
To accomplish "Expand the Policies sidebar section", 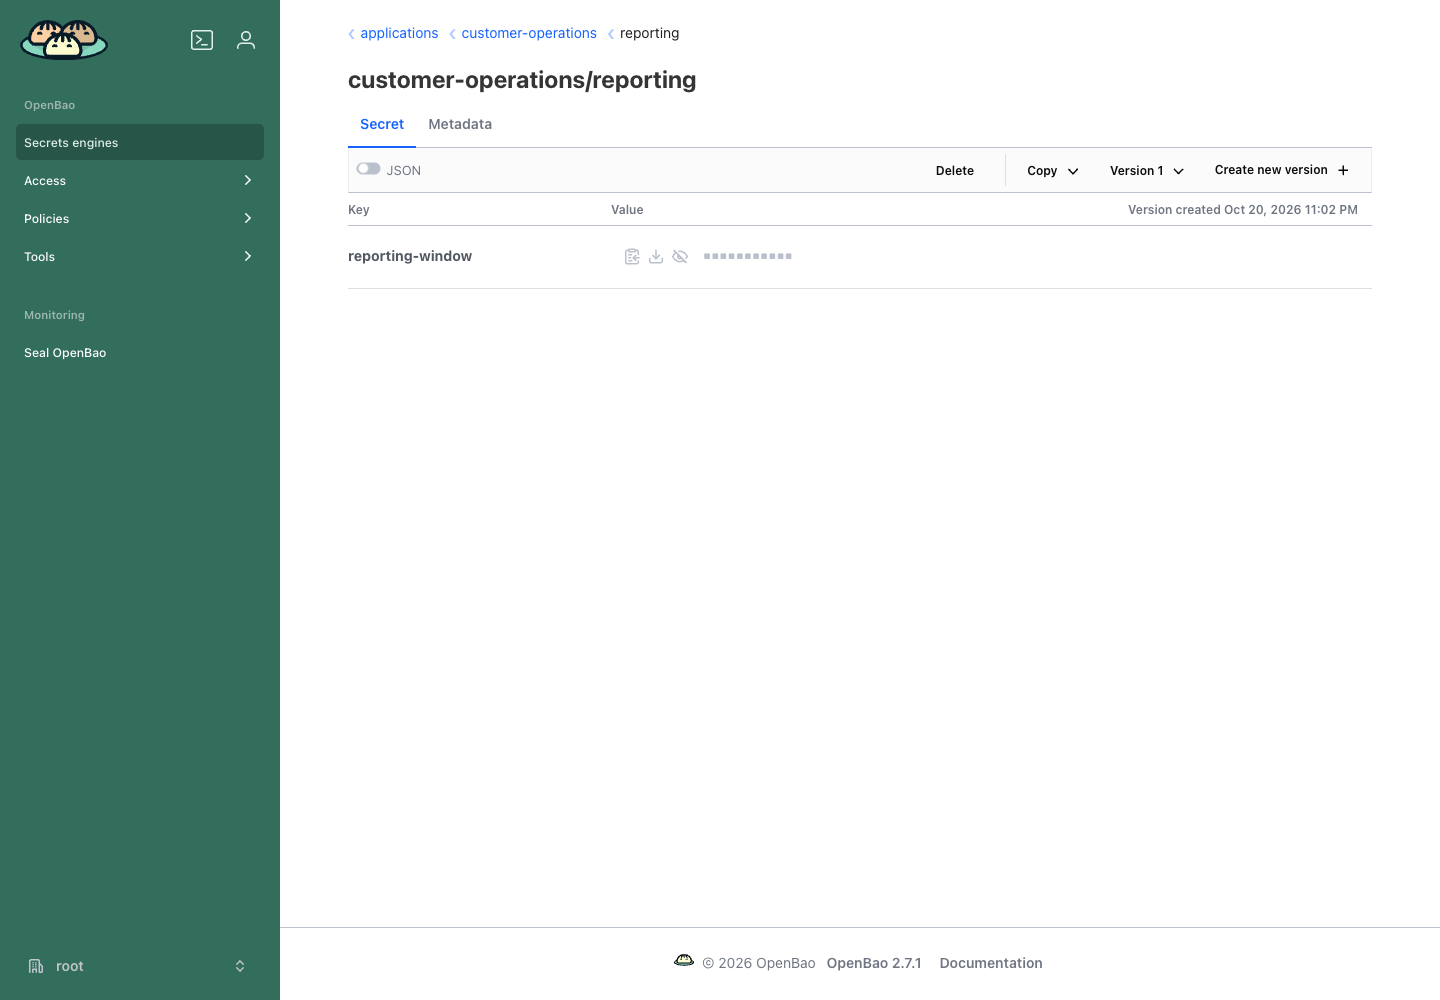I will point(140,218).
